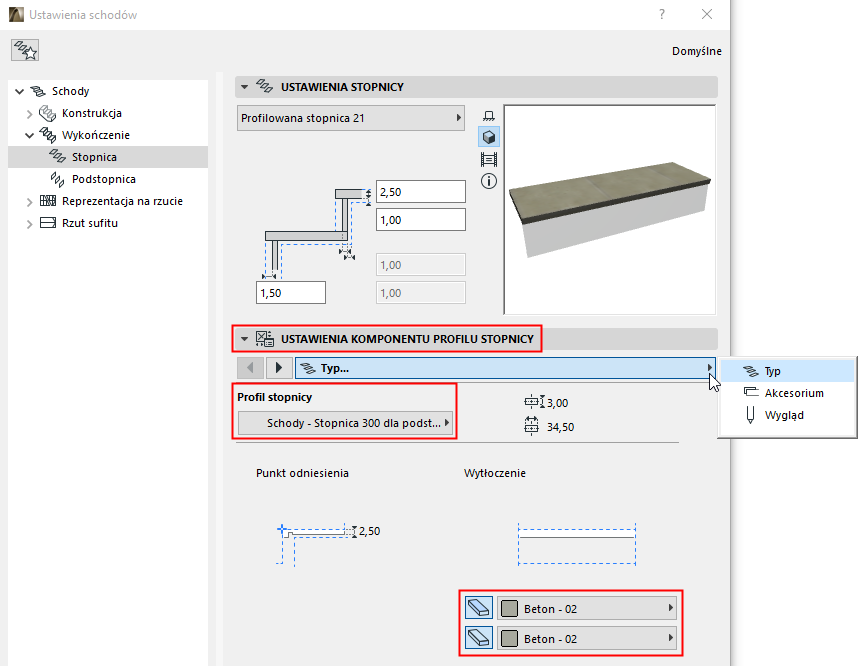Select the Stopnica tree item

pyautogui.click(x=108, y=157)
